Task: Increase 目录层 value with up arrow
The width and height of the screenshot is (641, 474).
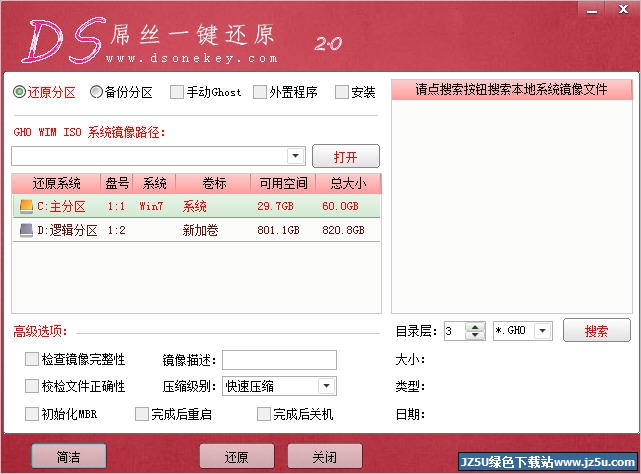Action: [x=475, y=327]
